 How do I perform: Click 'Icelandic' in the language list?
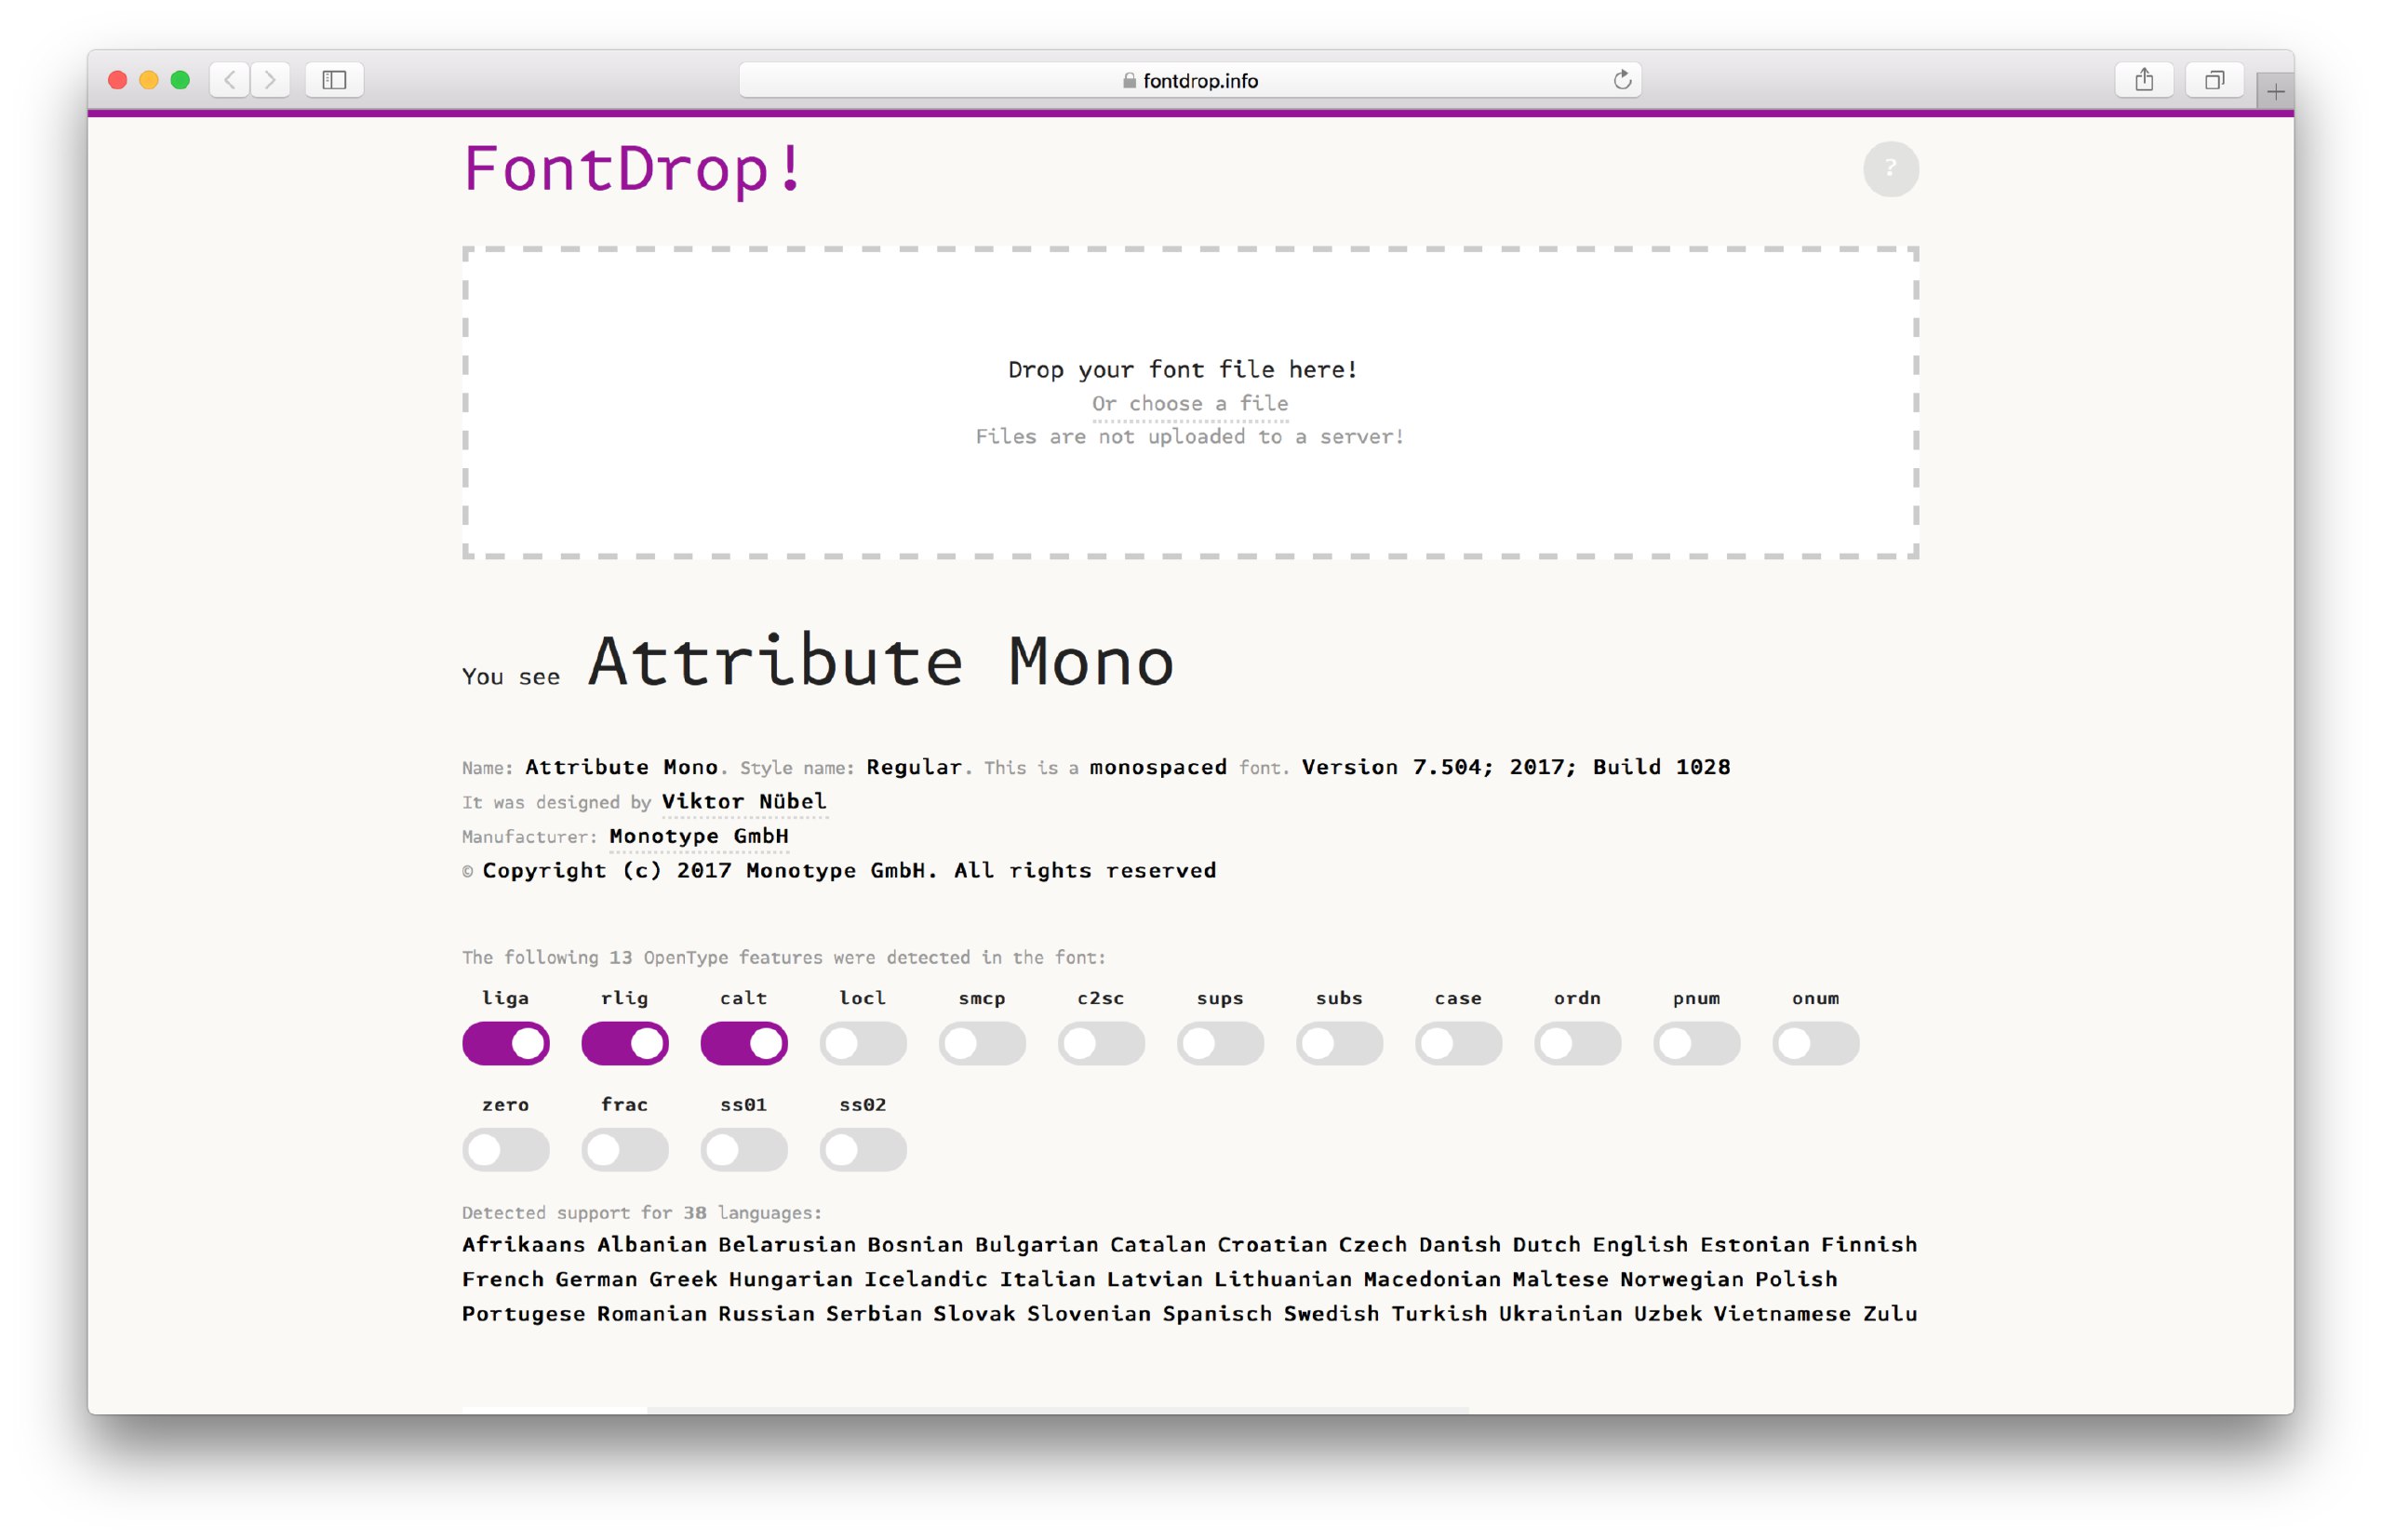pyautogui.click(x=926, y=1279)
